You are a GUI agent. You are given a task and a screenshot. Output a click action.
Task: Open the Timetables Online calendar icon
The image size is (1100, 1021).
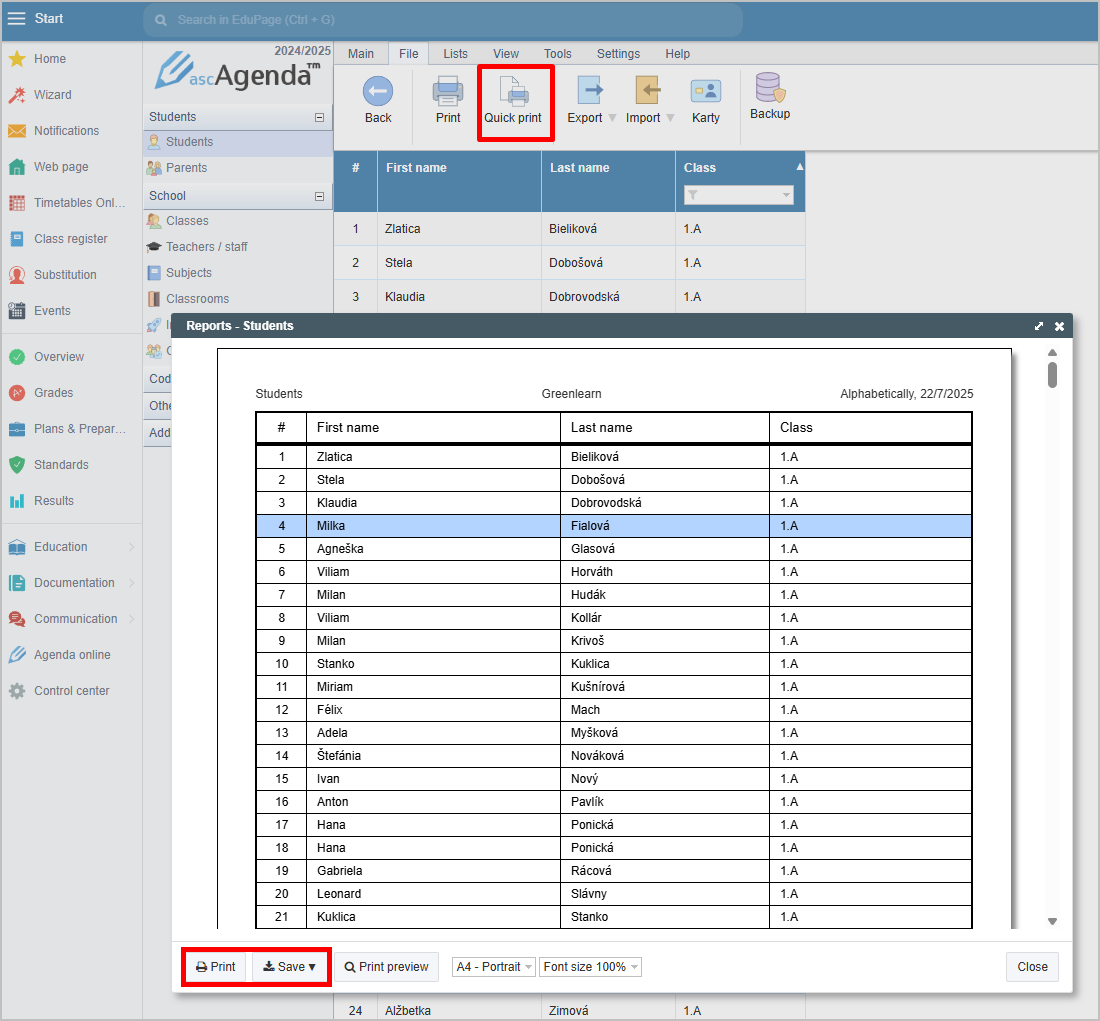(x=17, y=203)
